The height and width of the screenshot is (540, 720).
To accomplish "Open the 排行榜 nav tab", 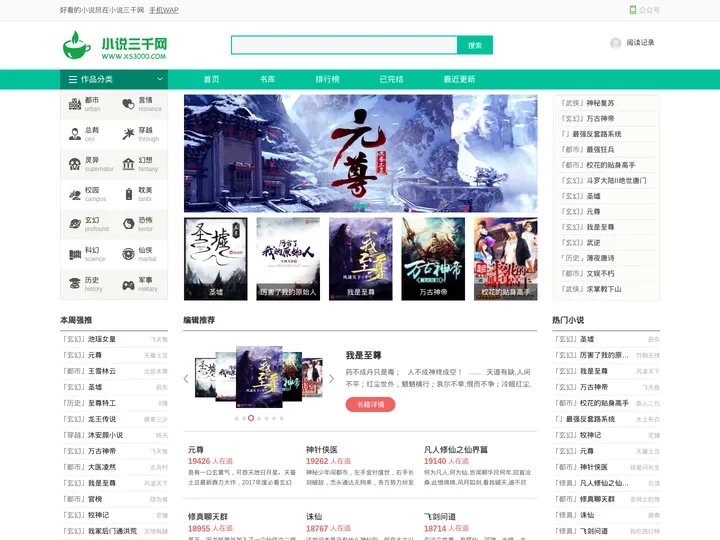I will [327, 79].
